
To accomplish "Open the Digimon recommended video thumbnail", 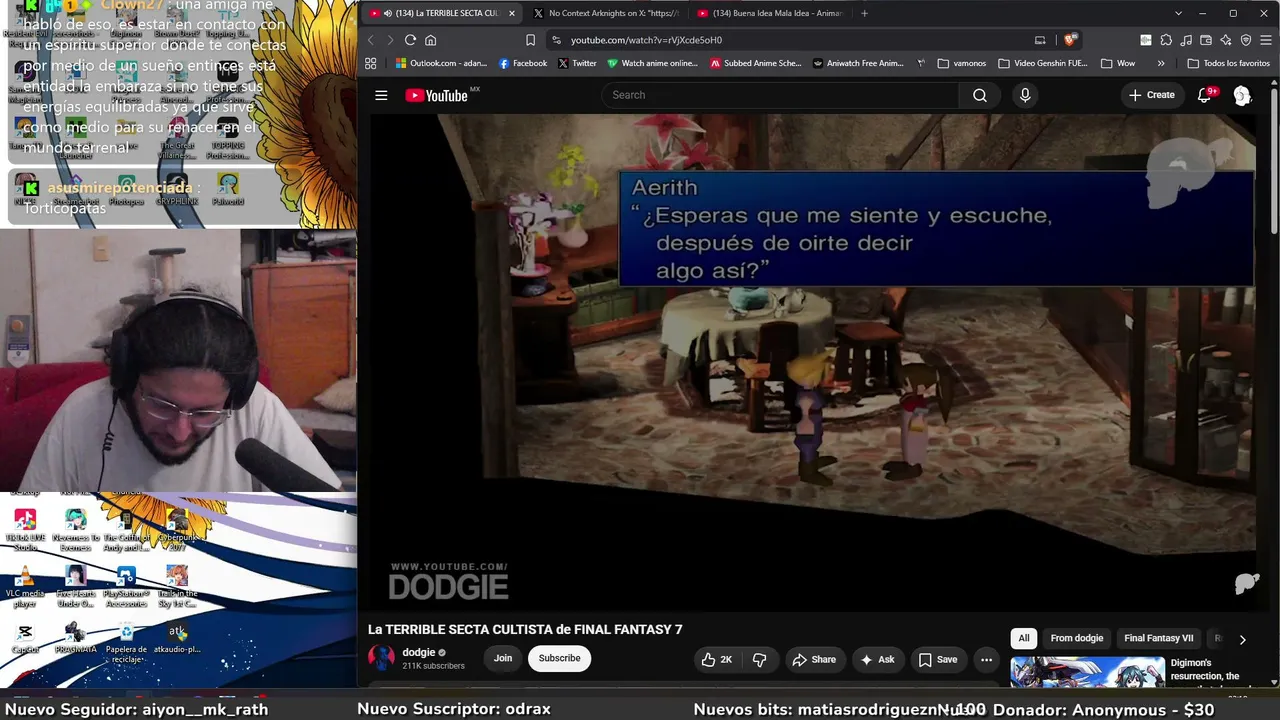I will [x=1087, y=672].
